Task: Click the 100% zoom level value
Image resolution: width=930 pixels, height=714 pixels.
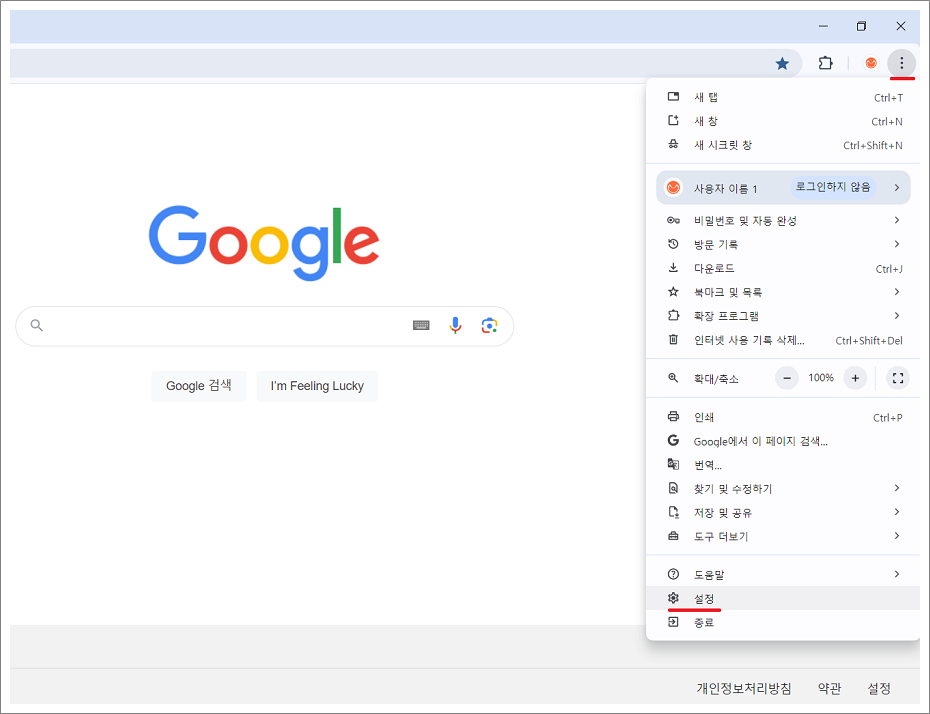Action: point(821,378)
